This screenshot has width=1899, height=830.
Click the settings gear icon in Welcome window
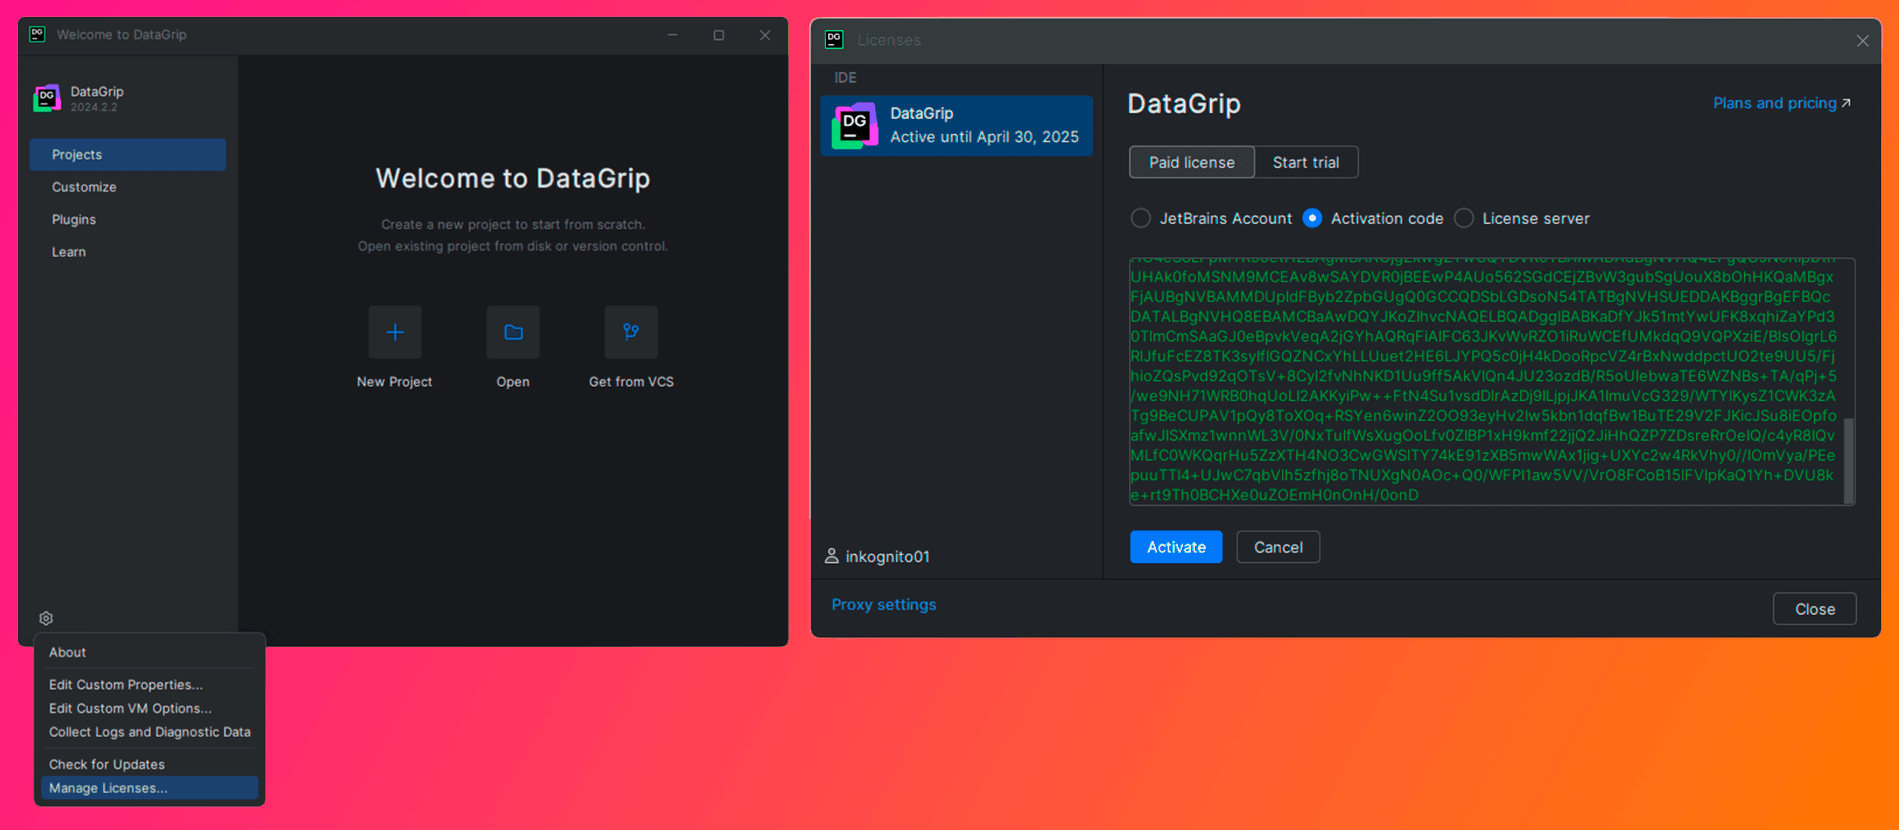(x=46, y=618)
